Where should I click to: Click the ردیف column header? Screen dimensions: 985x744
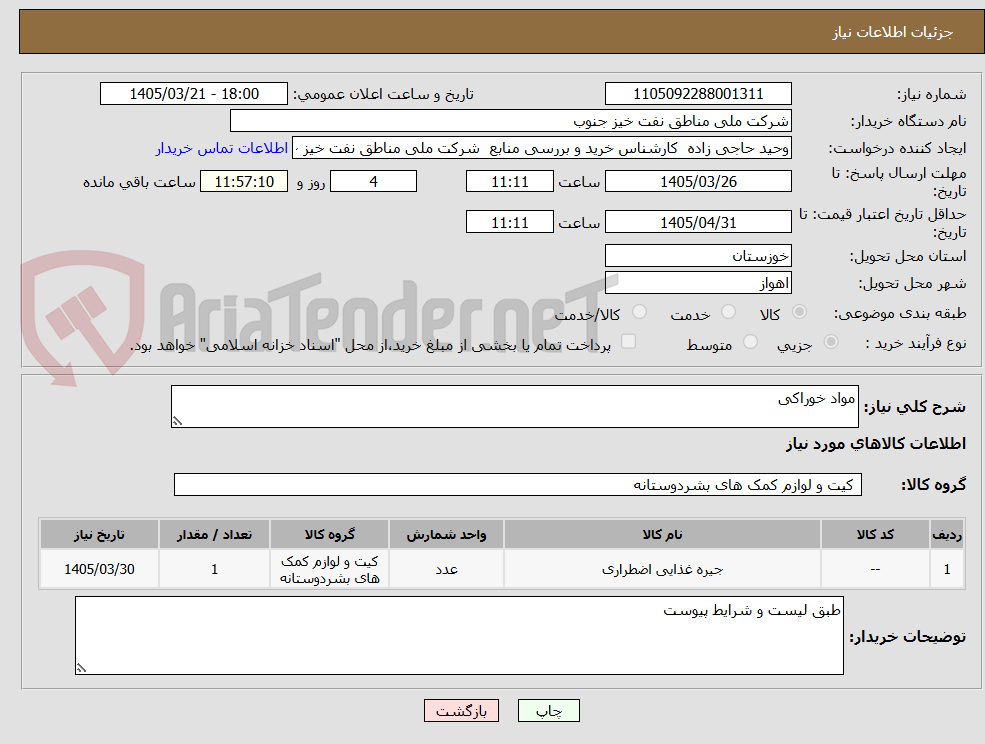[x=947, y=535]
